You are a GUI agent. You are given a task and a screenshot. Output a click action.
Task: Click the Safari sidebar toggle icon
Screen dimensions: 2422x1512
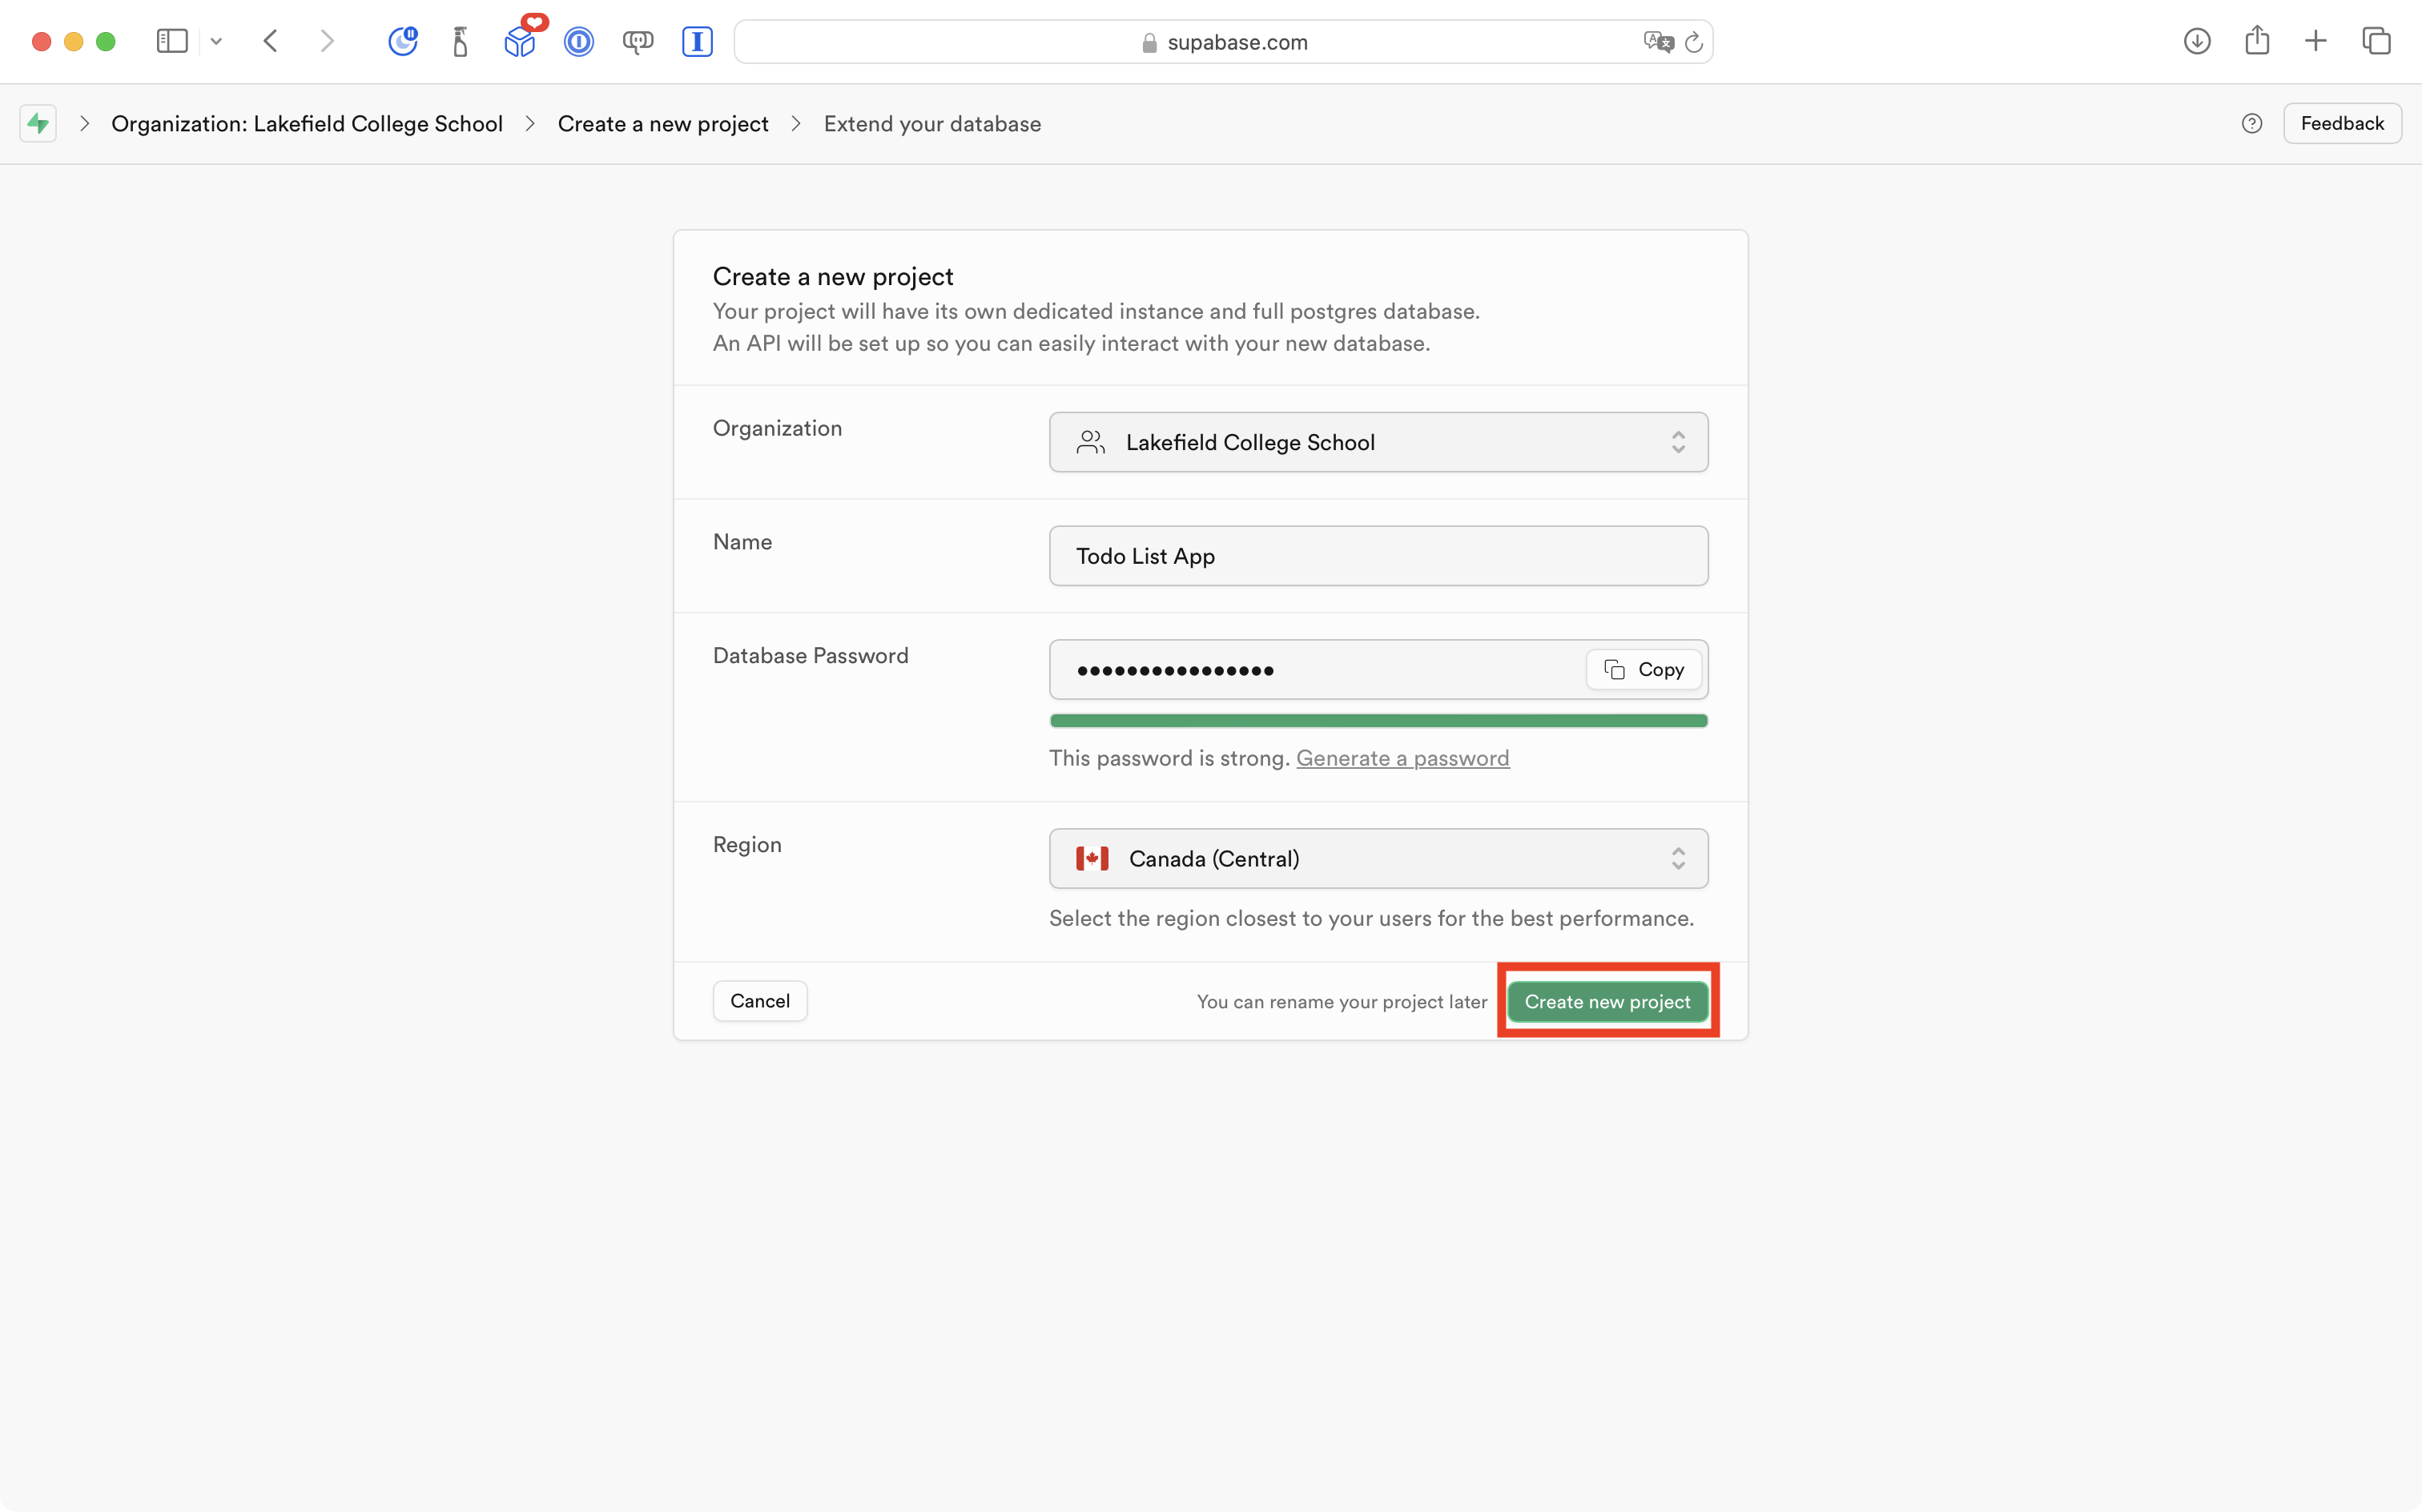pyautogui.click(x=172, y=41)
